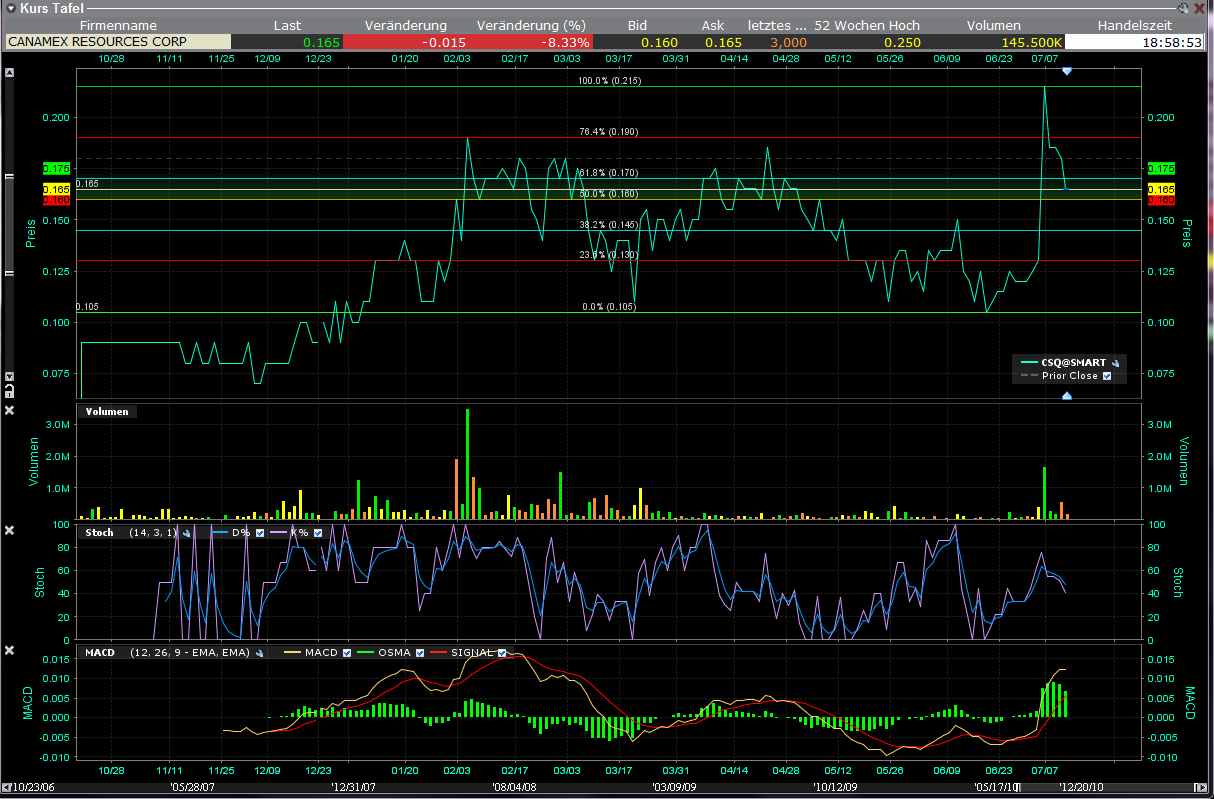The height and width of the screenshot is (799, 1214).
Task: Click the wrench icon in Kurs Tafel title bar
Action: coord(1185,7)
